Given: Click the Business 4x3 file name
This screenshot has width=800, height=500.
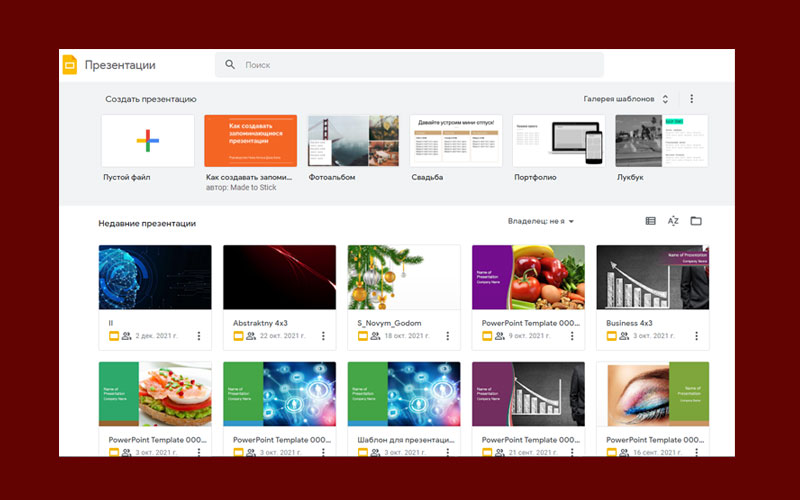Looking at the screenshot, I should pyautogui.click(x=629, y=323).
